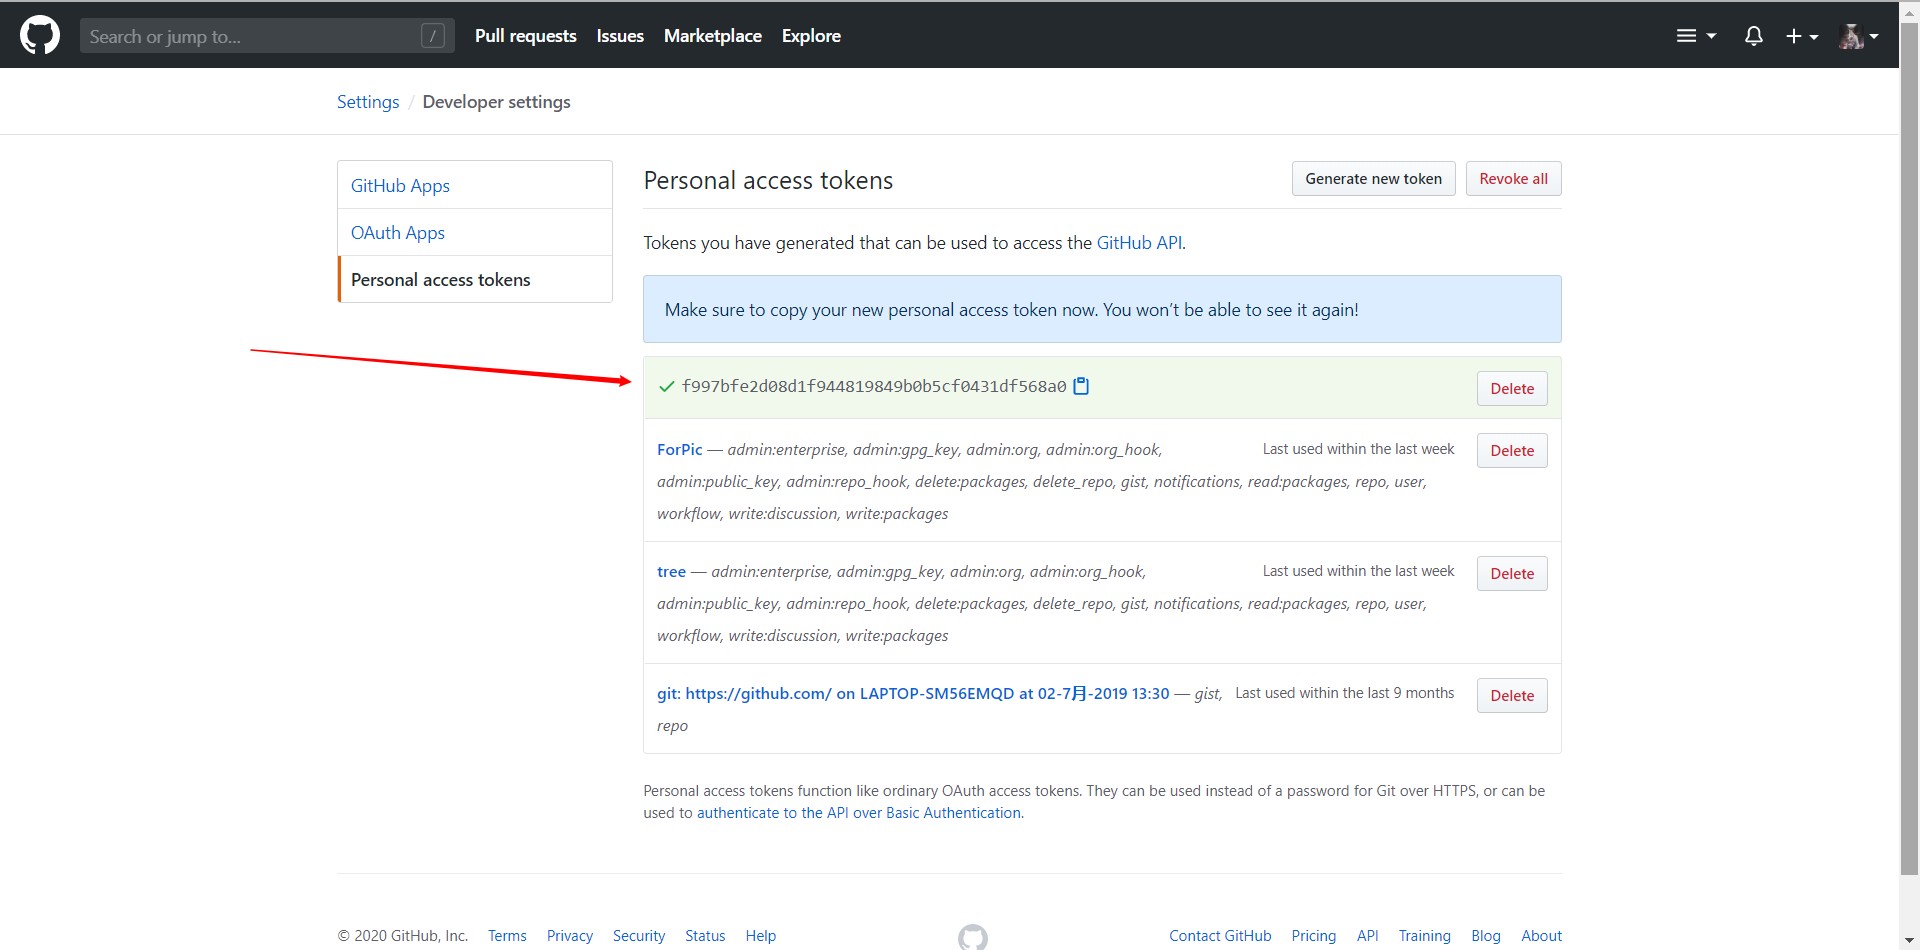Viewport: 1920px width, 950px height.
Task: Delete the newly generated token
Action: click(1512, 389)
